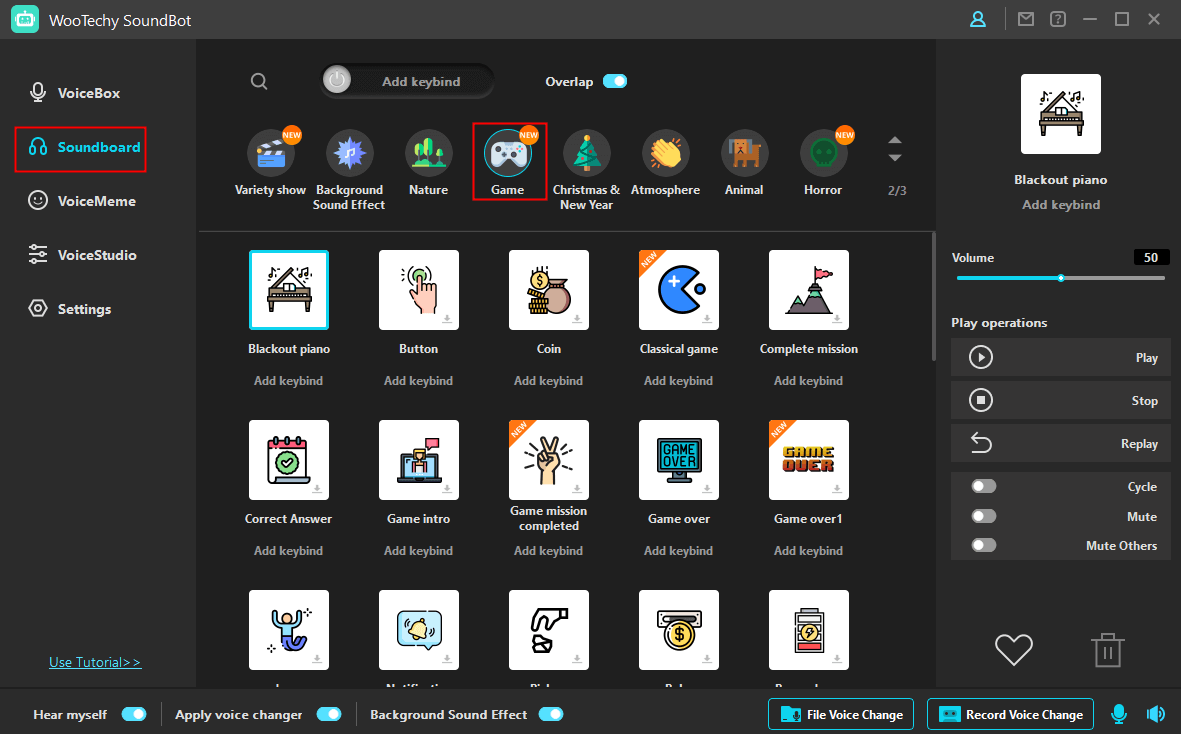Viewport: 1181px width, 734px height.
Task: Open the Use Tutorial link
Action: point(95,662)
